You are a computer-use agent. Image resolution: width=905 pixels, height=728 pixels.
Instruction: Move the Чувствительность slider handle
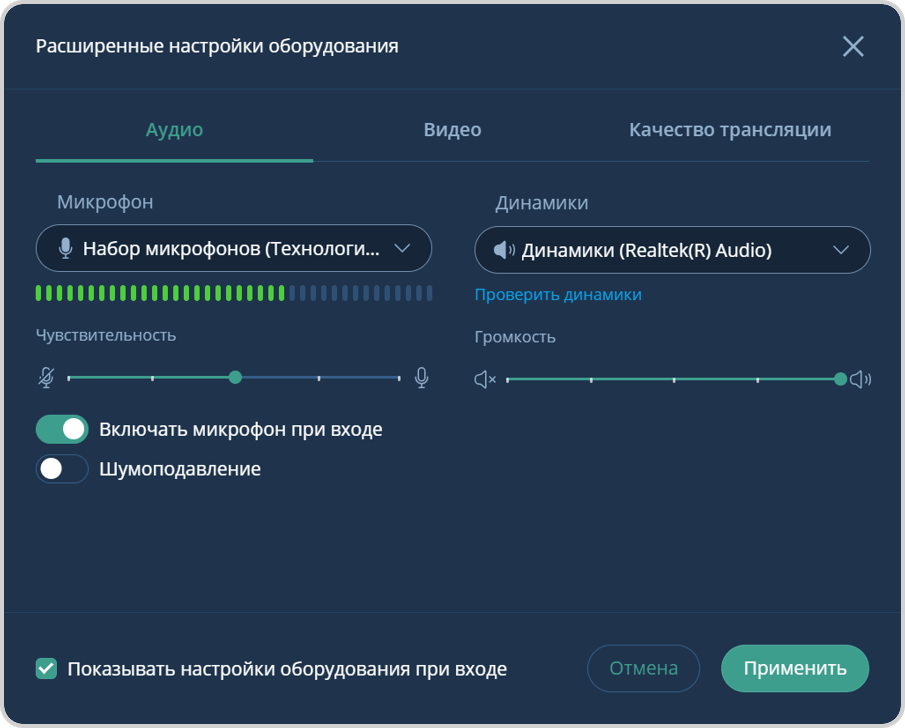pyautogui.click(x=235, y=377)
